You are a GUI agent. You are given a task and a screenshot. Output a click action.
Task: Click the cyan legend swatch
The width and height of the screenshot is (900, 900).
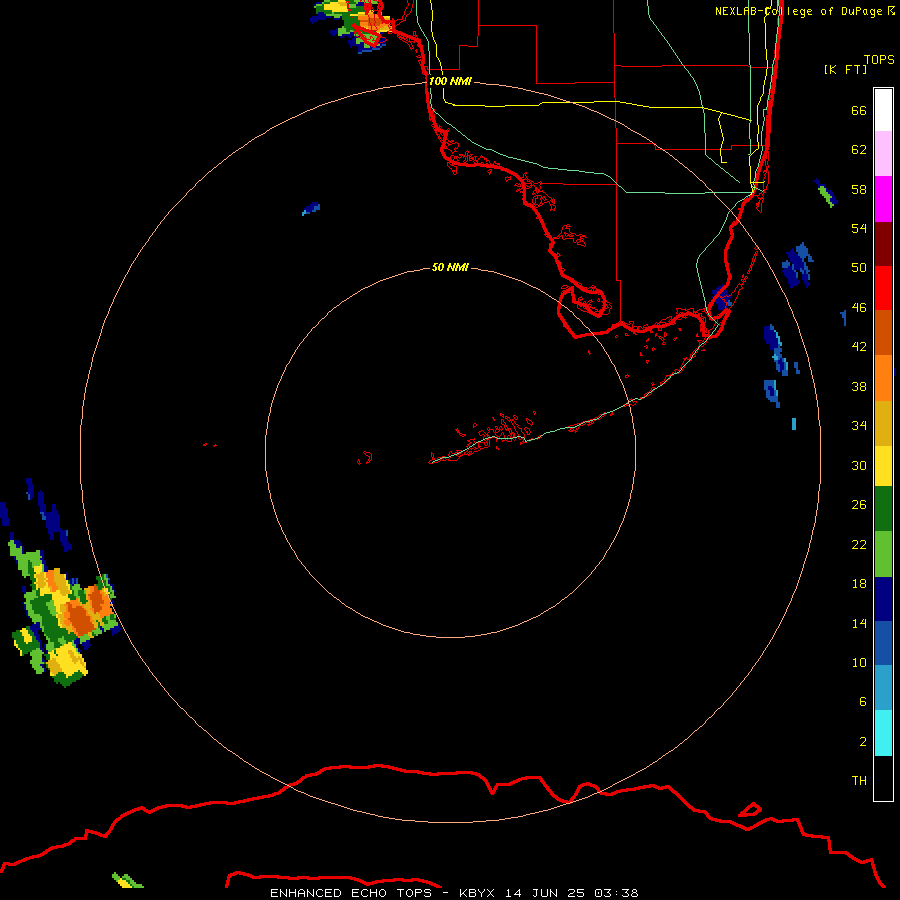click(x=883, y=733)
